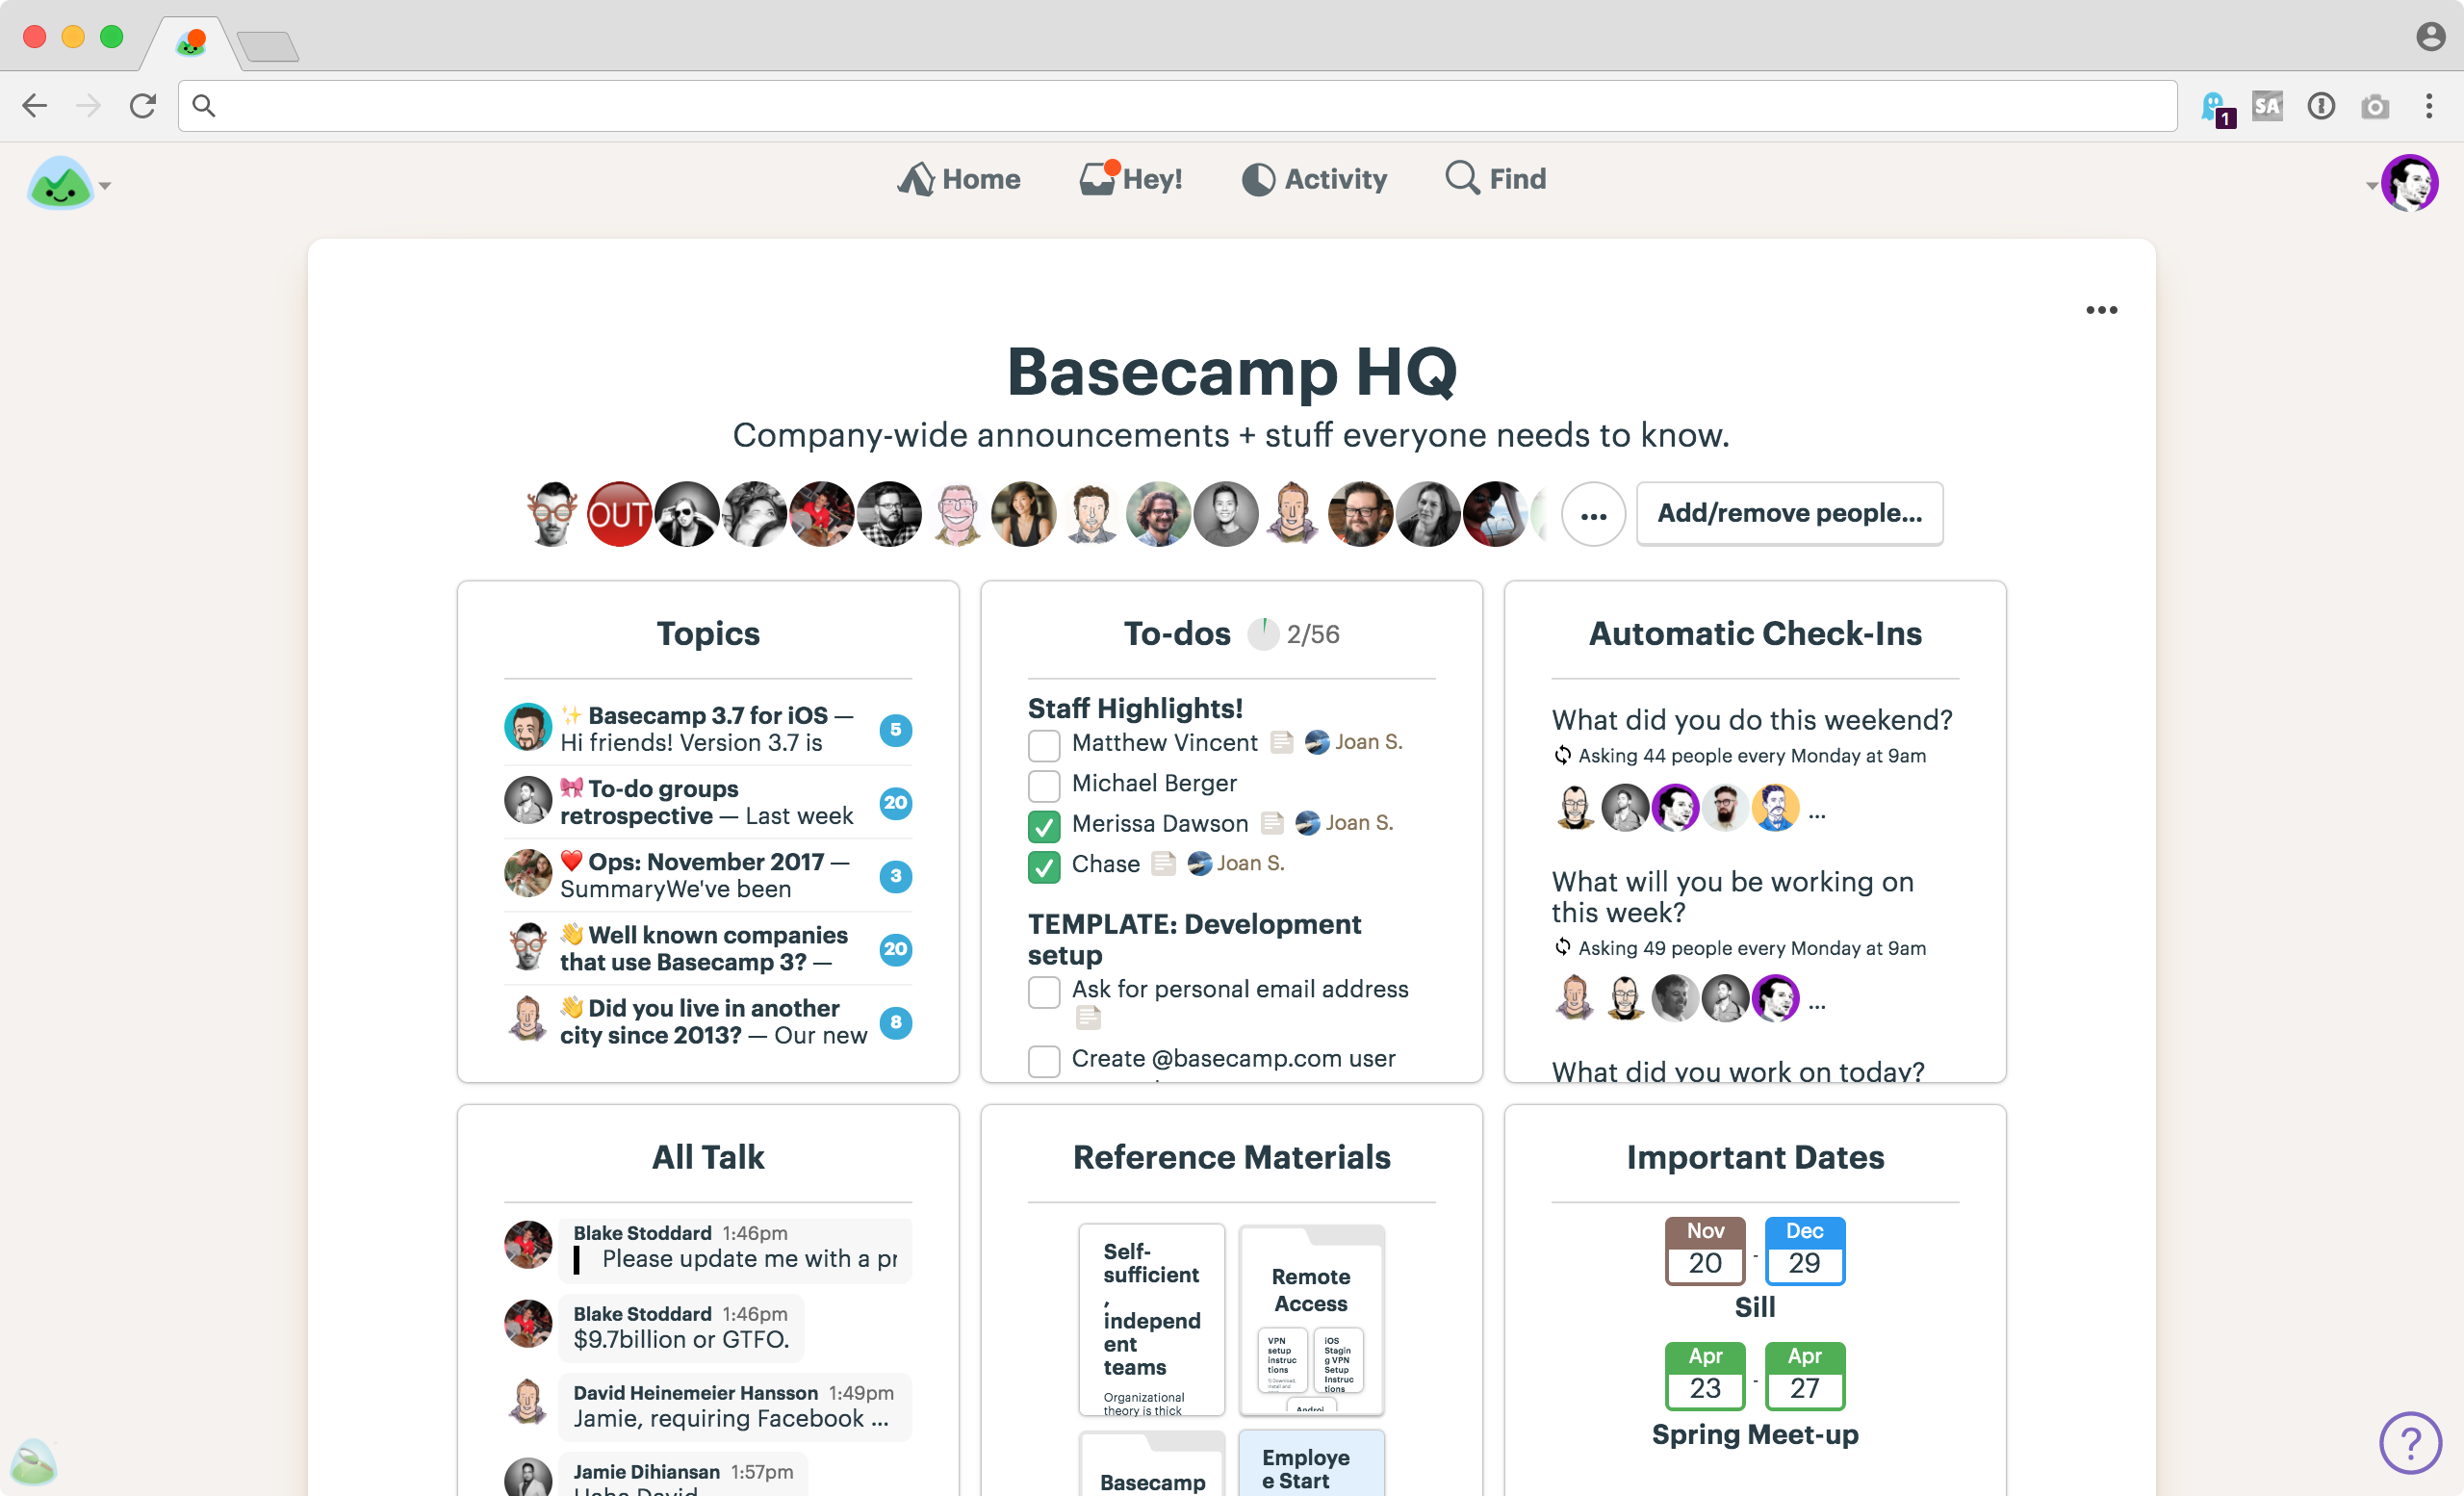Click the red OUT avatar in people row
This screenshot has height=1496, width=2464.
click(619, 514)
